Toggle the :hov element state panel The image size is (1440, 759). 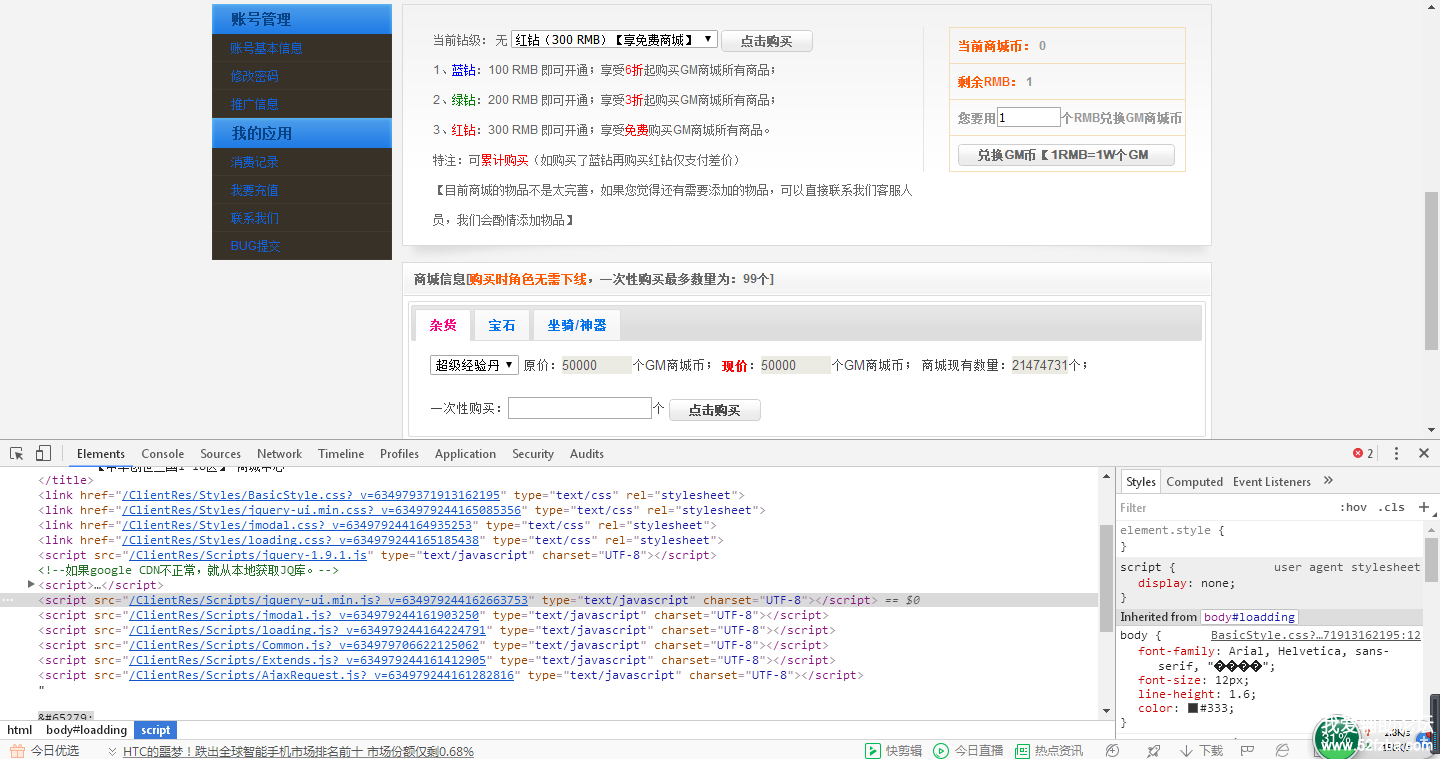click(1353, 507)
